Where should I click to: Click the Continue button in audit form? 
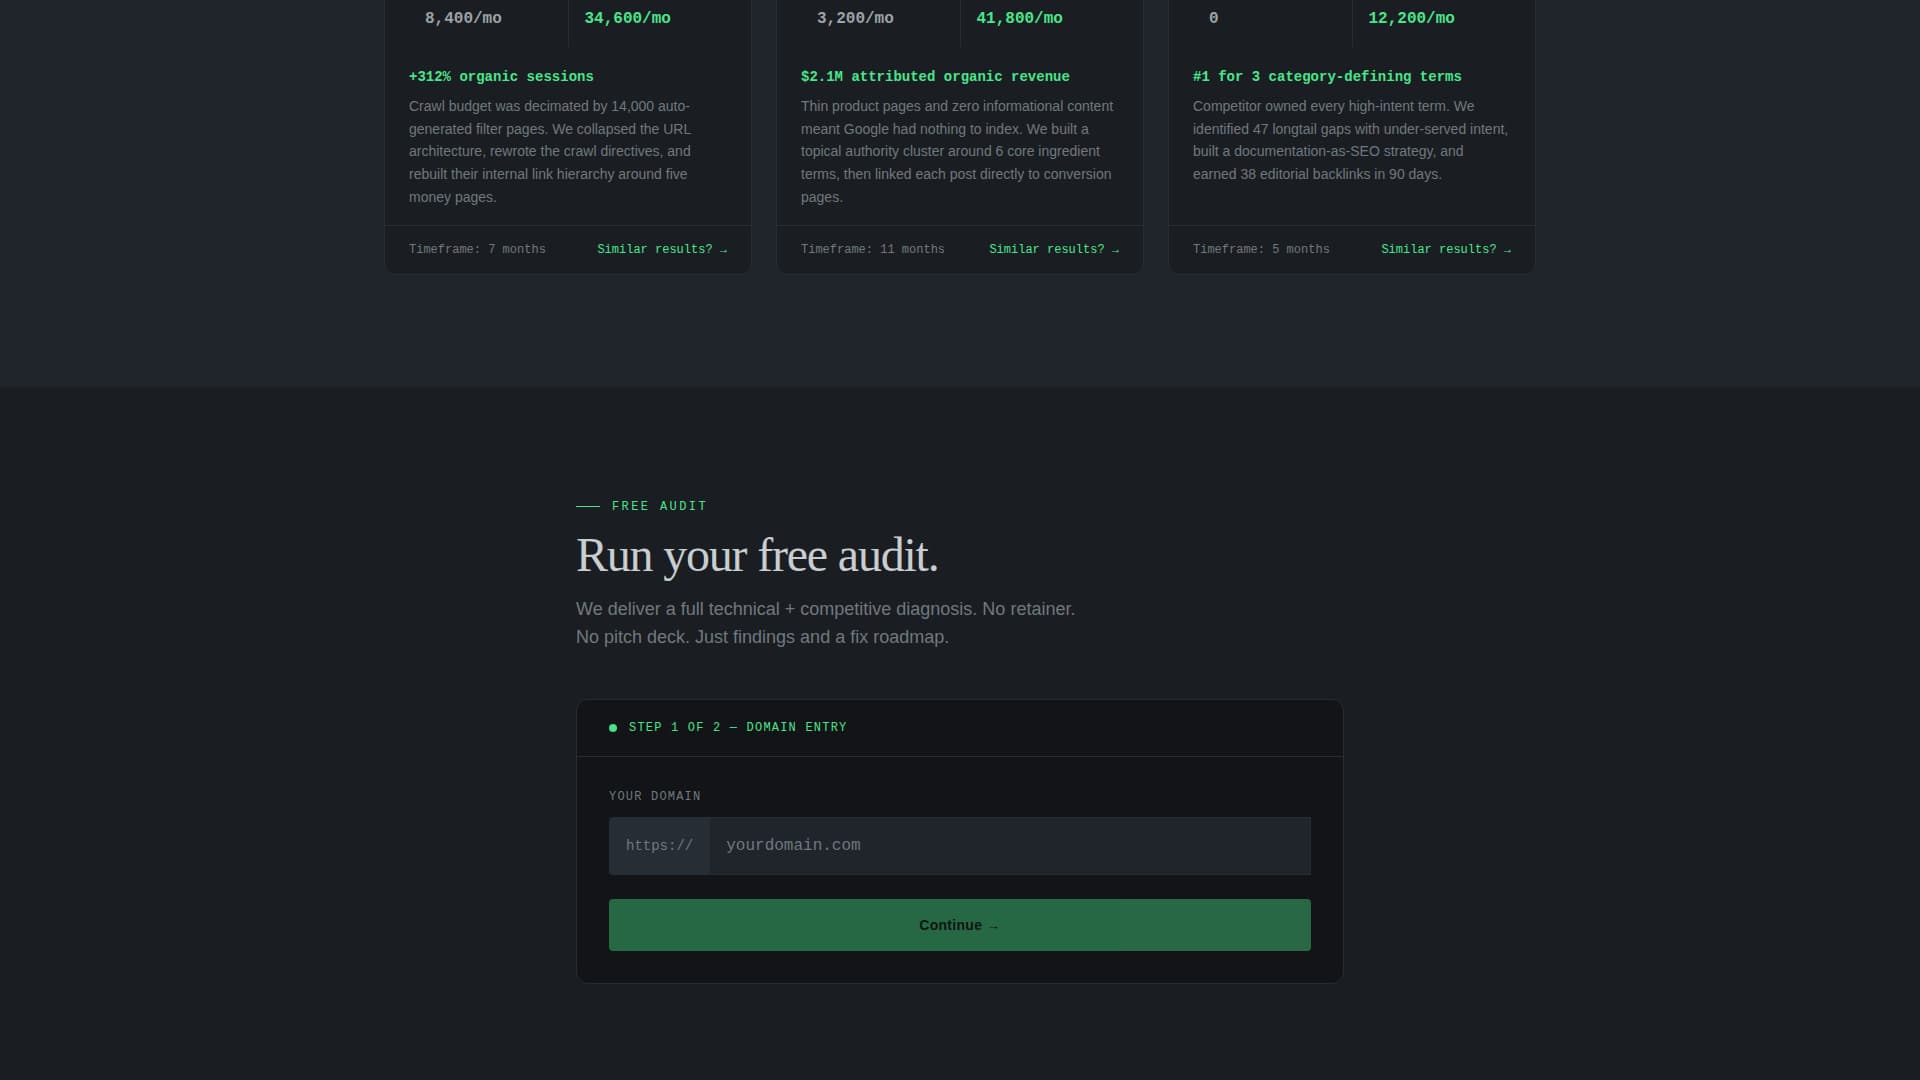[959, 925]
